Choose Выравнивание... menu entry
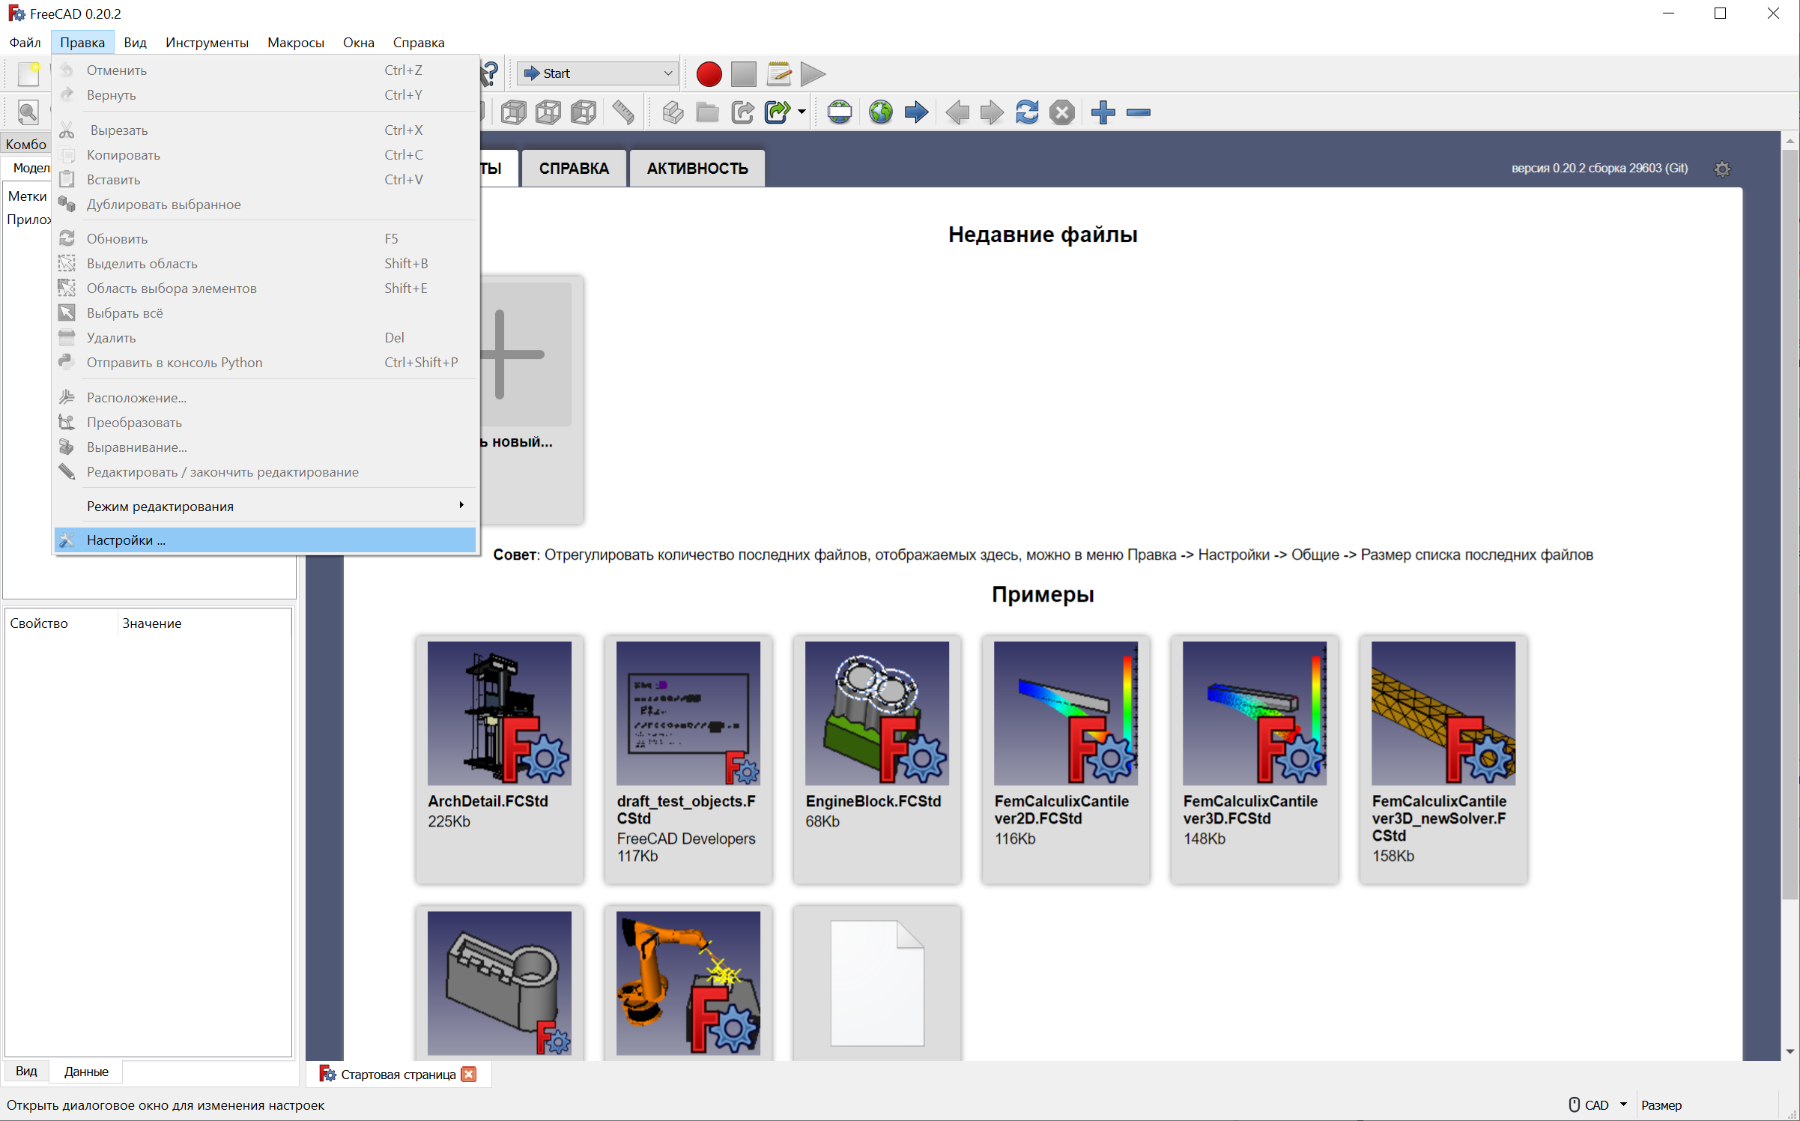The image size is (1800, 1121). click(x=266, y=447)
